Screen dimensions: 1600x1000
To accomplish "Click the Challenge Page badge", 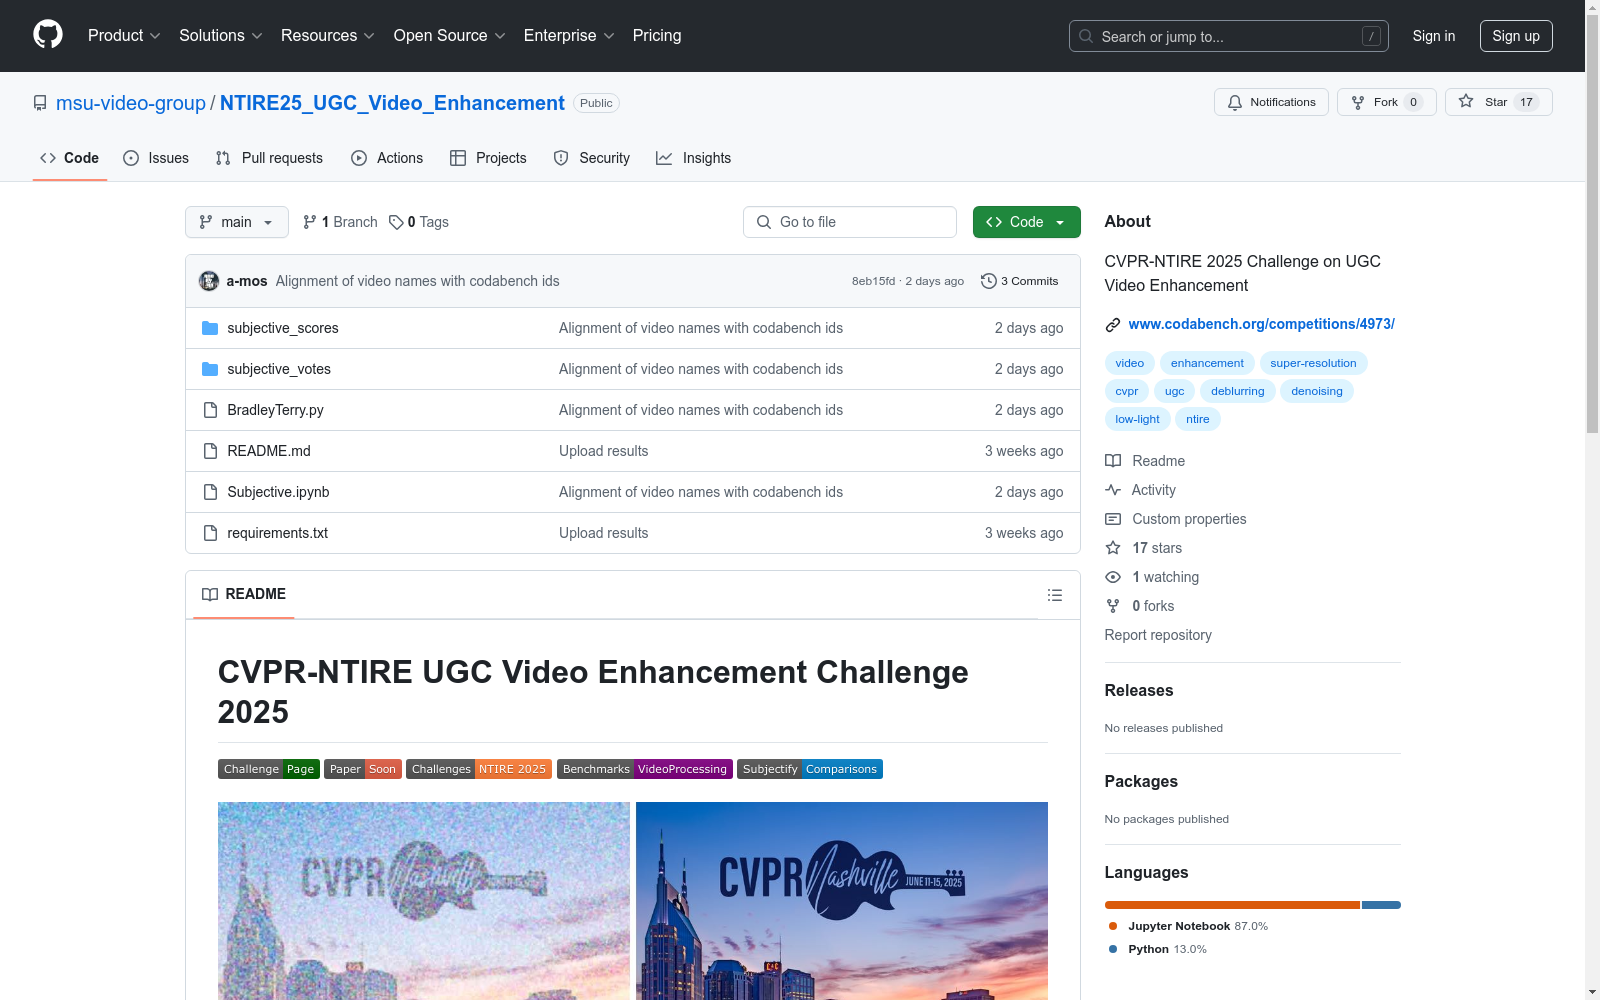I will click(269, 769).
